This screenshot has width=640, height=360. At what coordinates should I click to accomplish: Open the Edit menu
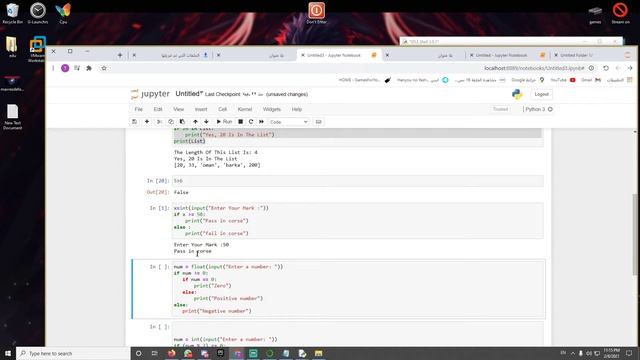tap(158, 109)
